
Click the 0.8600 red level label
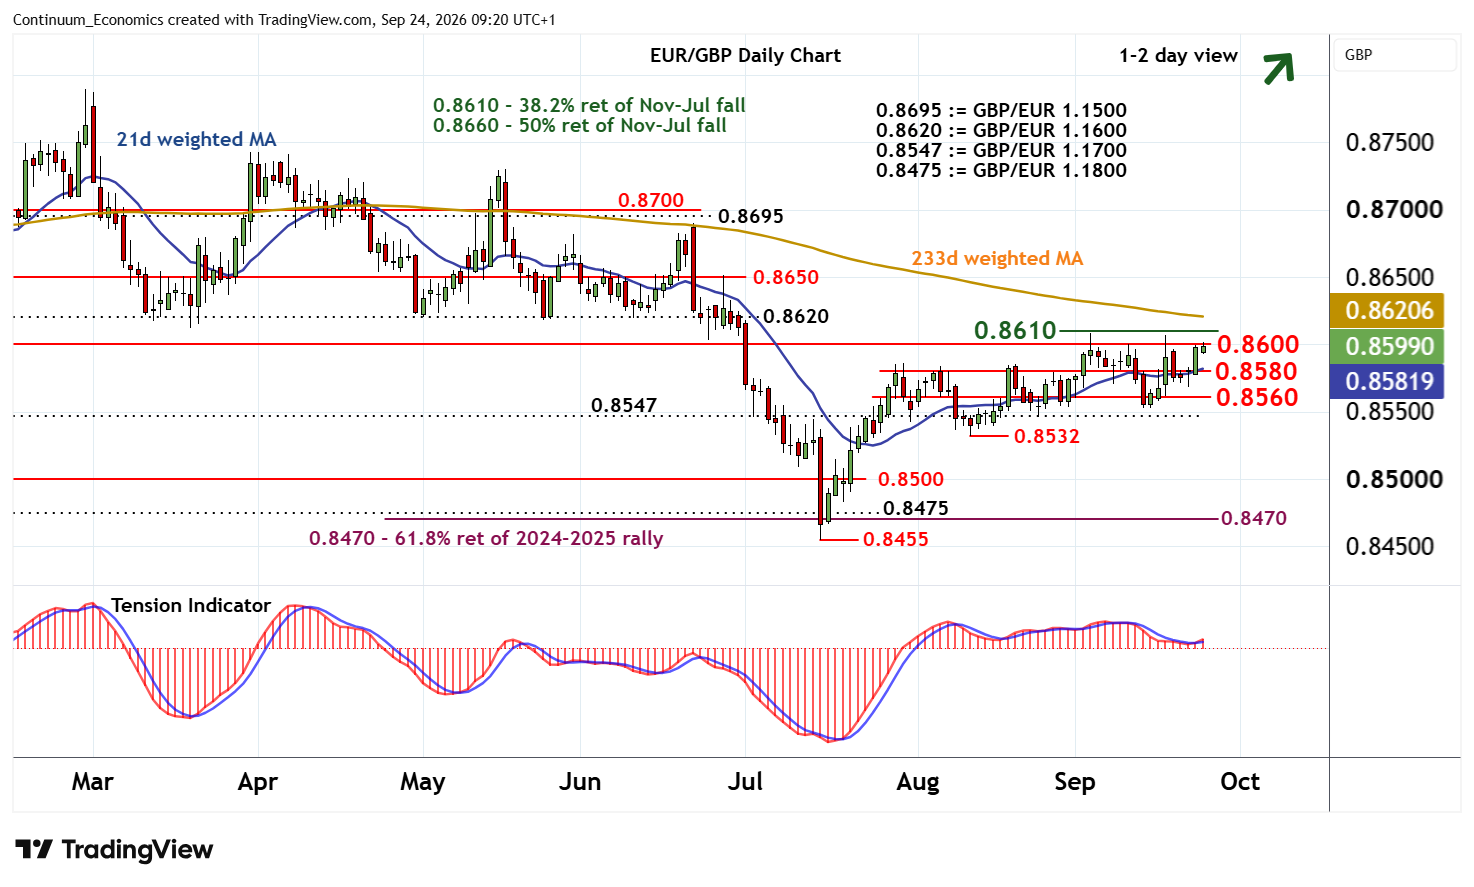(x=1258, y=345)
